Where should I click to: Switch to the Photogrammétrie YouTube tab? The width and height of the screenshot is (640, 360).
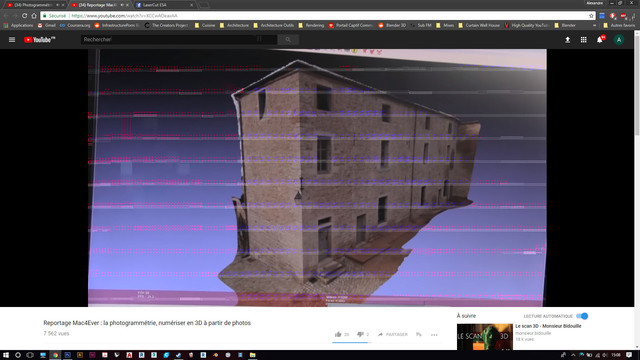click(36, 5)
